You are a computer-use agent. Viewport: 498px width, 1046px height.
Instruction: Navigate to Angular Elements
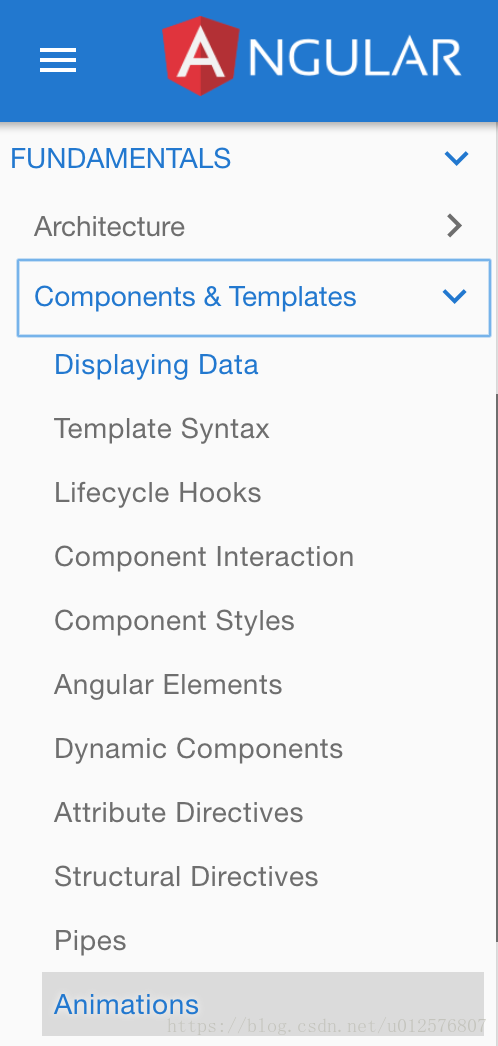click(x=168, y=685)
